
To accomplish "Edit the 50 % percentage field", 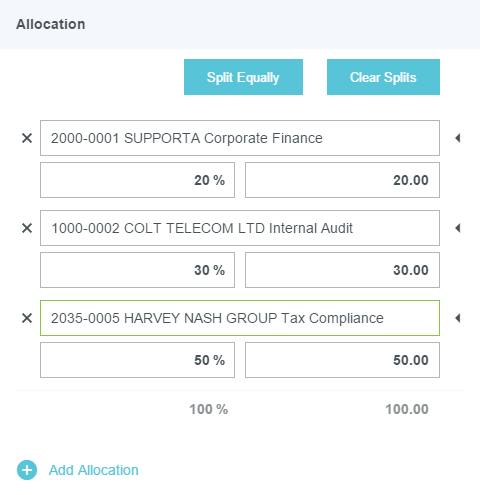I will (137, 360).
